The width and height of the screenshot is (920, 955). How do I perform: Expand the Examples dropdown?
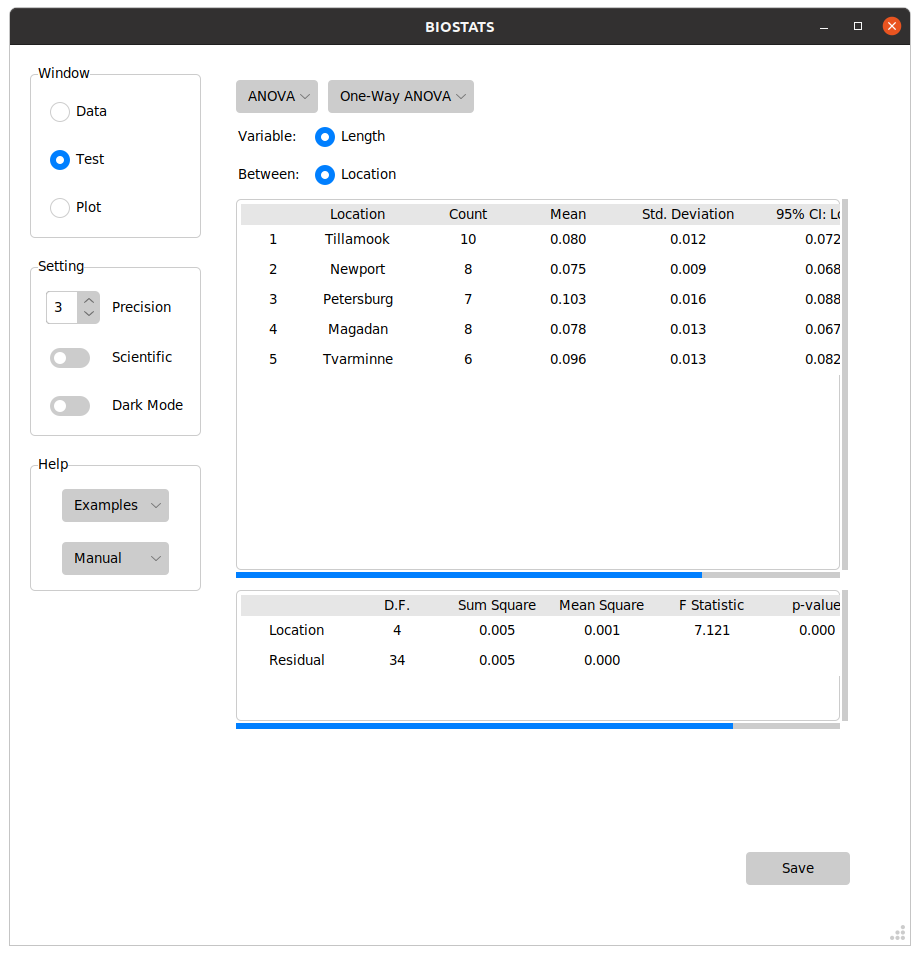[x=115, y=506]
